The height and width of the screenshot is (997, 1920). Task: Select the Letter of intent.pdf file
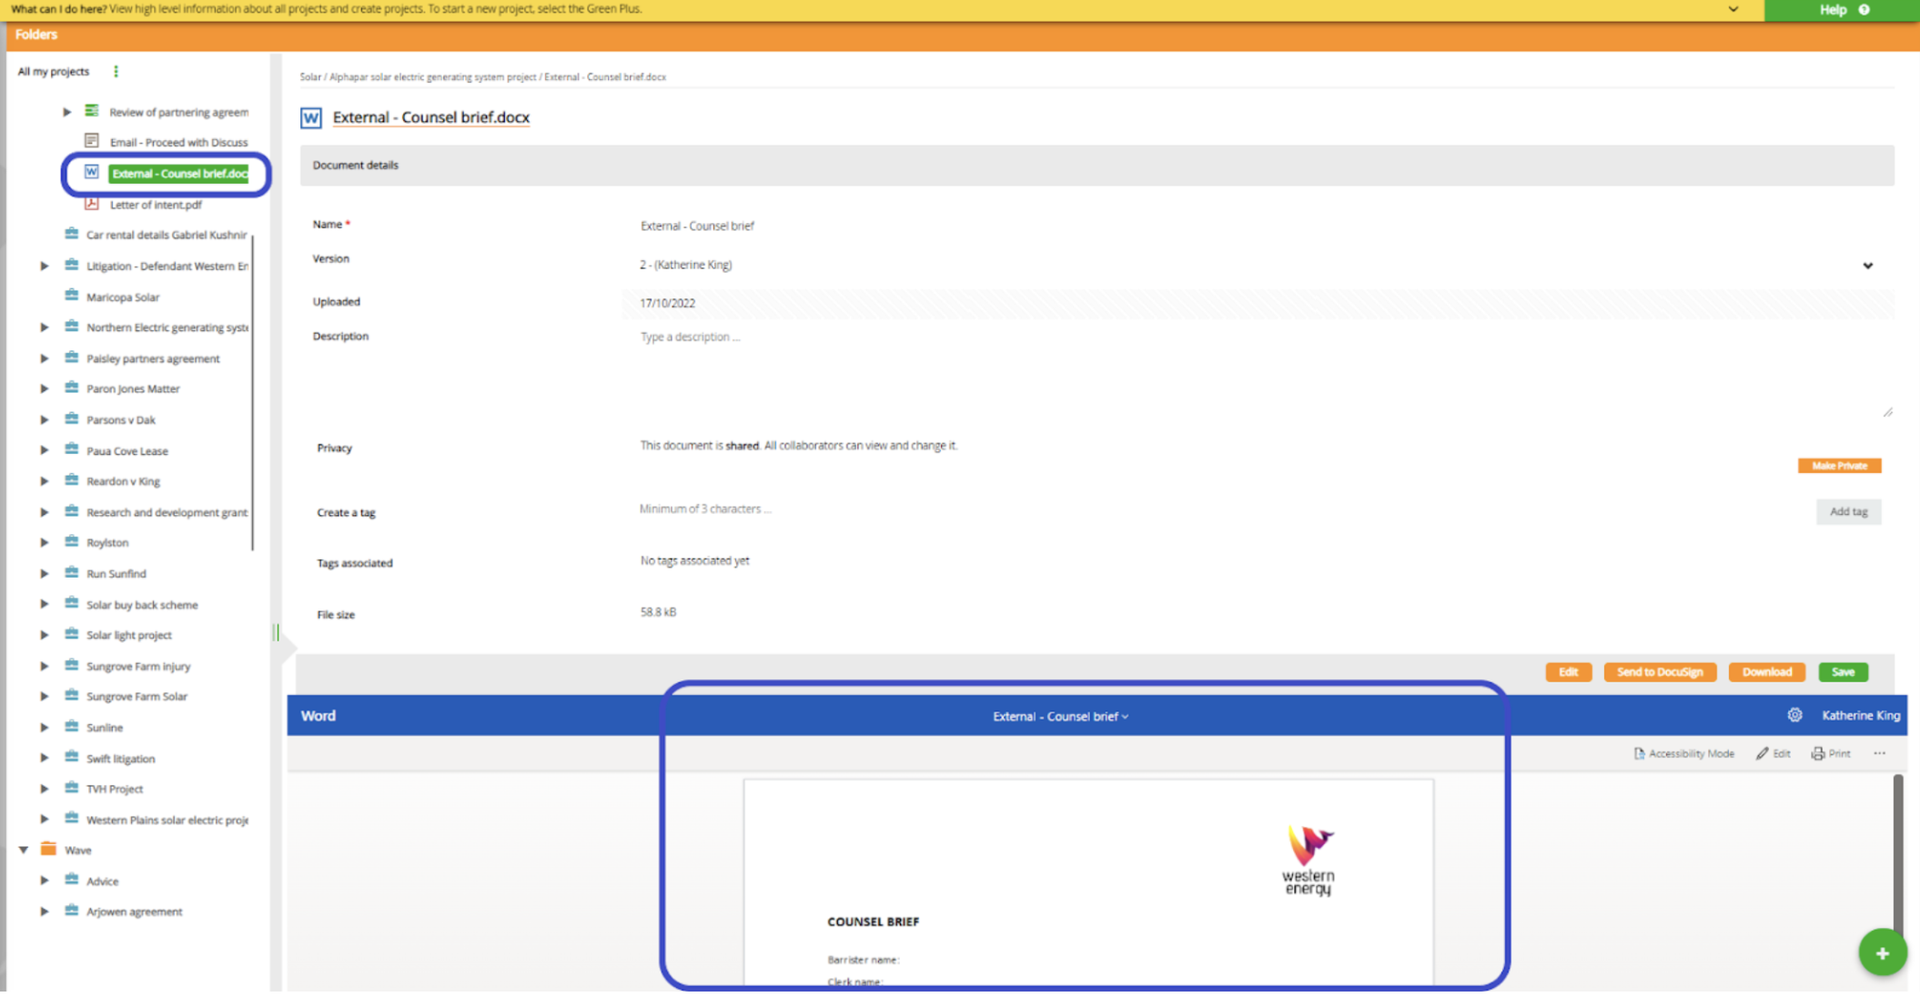tap(156, 204)
